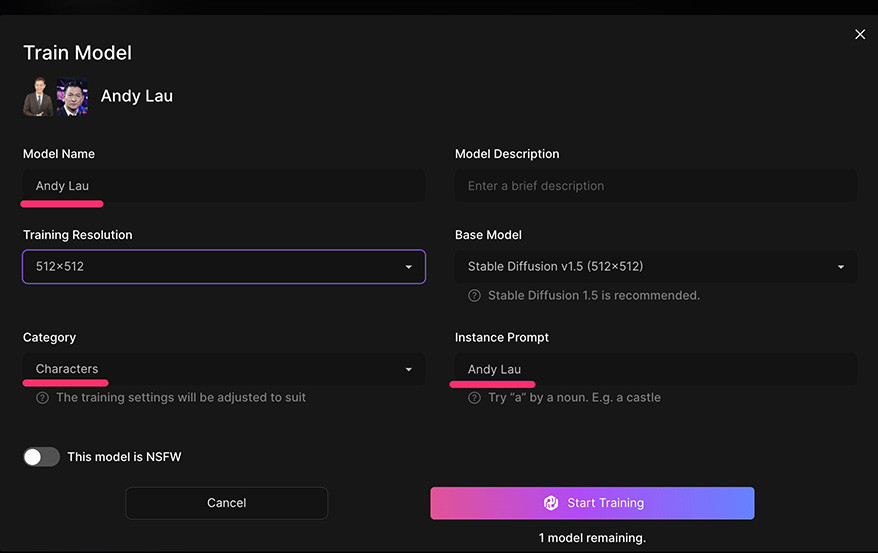
Task: Expand the Base Model dropdown
Action: pos(655,267)
